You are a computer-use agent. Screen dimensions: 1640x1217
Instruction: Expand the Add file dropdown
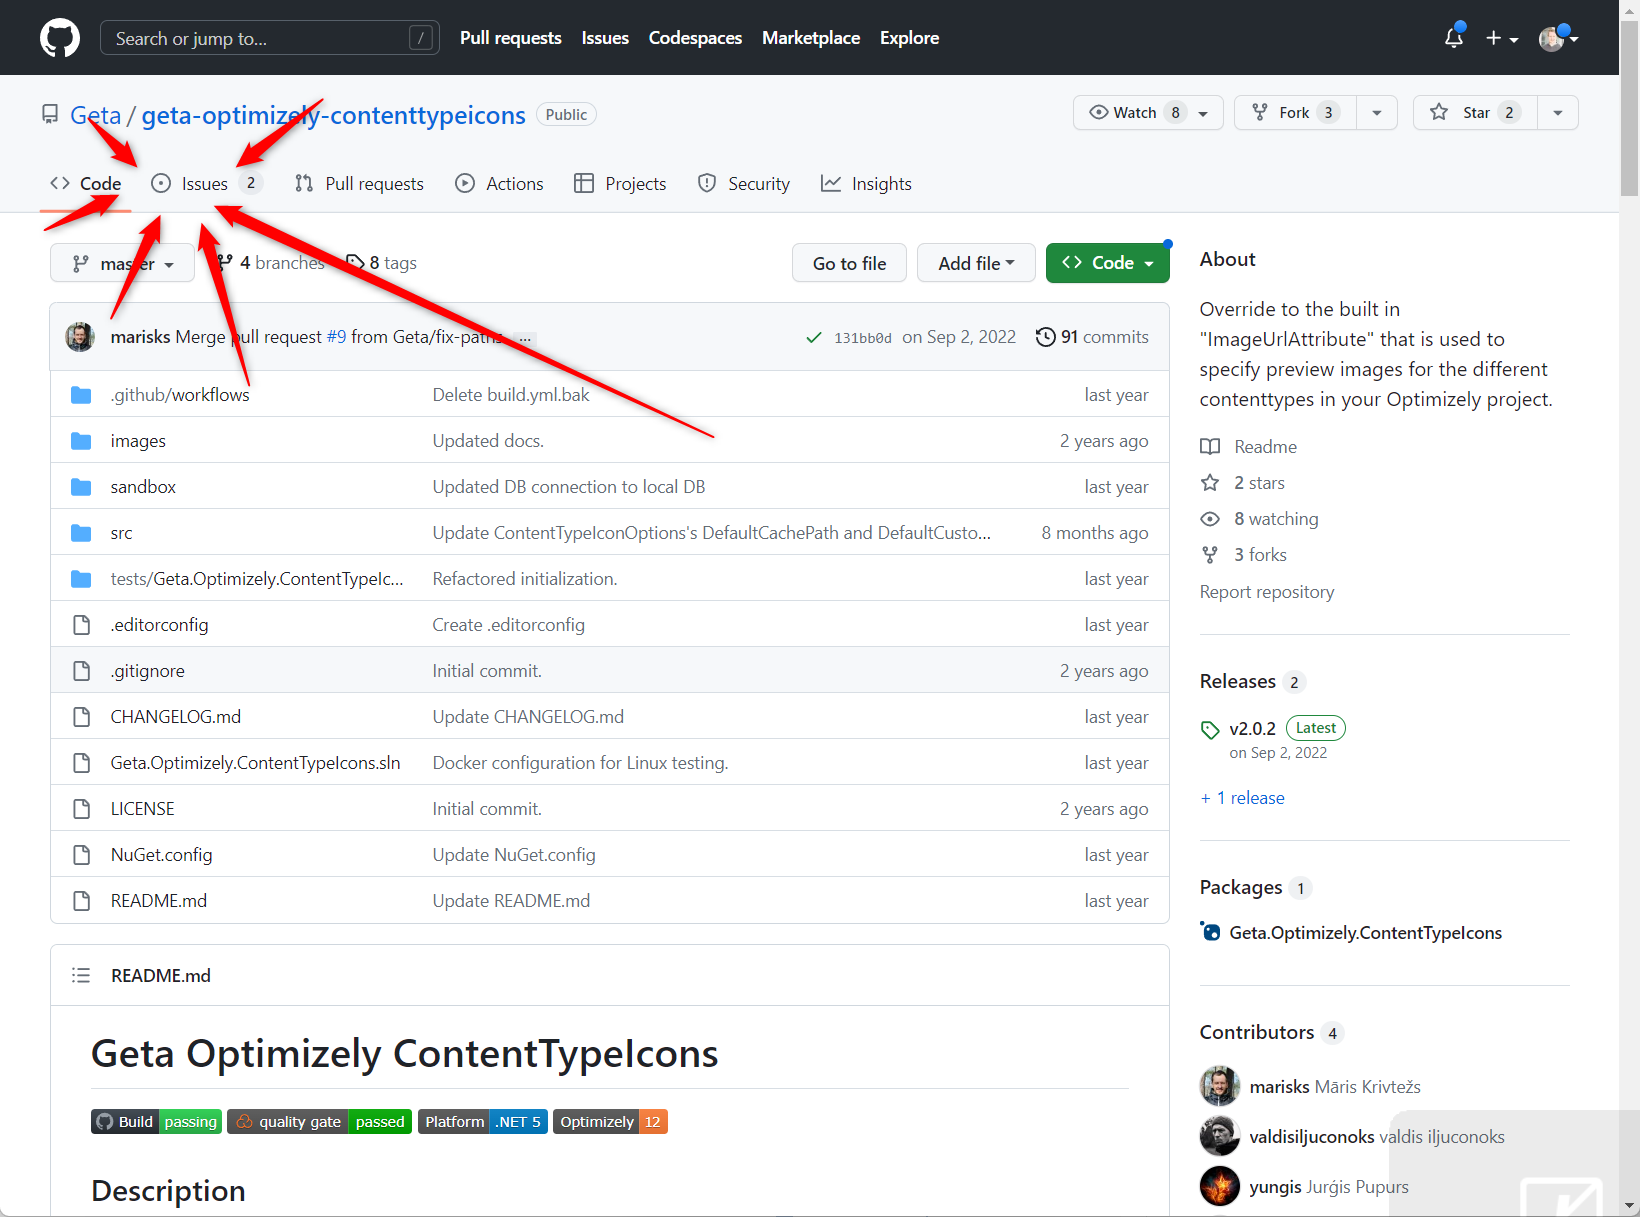click(x=975, y=263)
